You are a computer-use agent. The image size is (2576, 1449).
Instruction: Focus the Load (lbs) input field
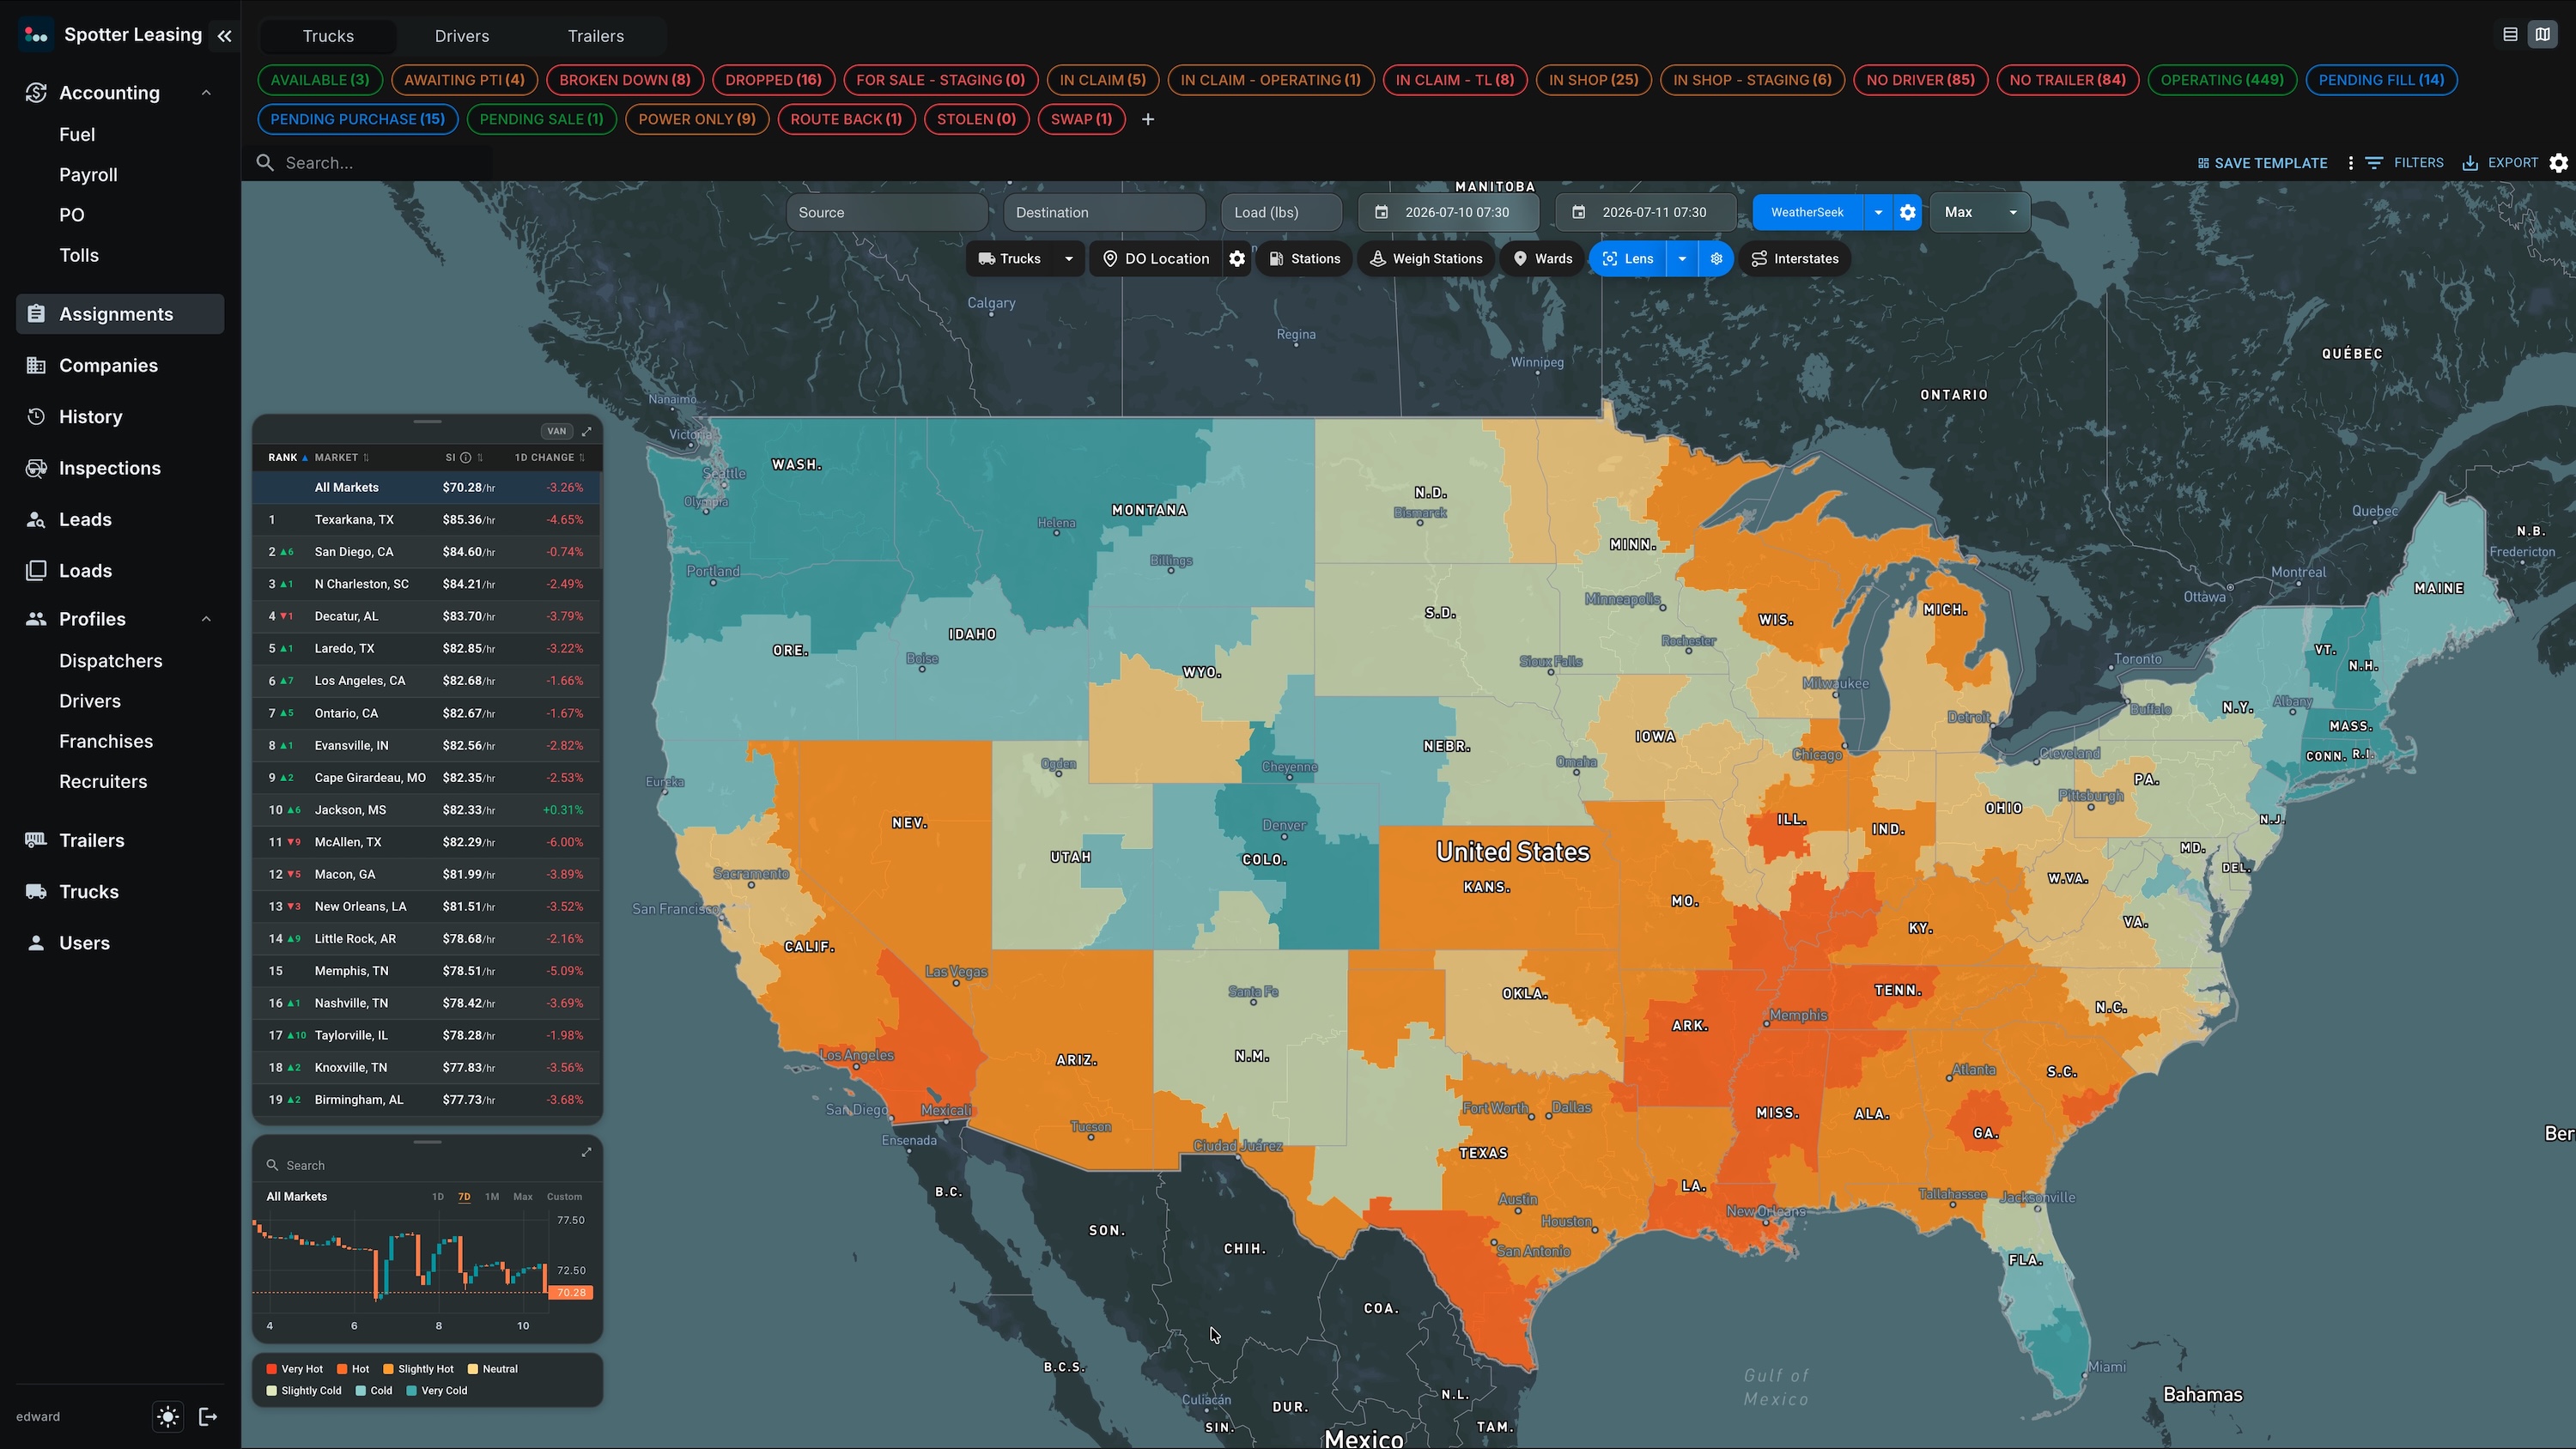click(1281, 212)
